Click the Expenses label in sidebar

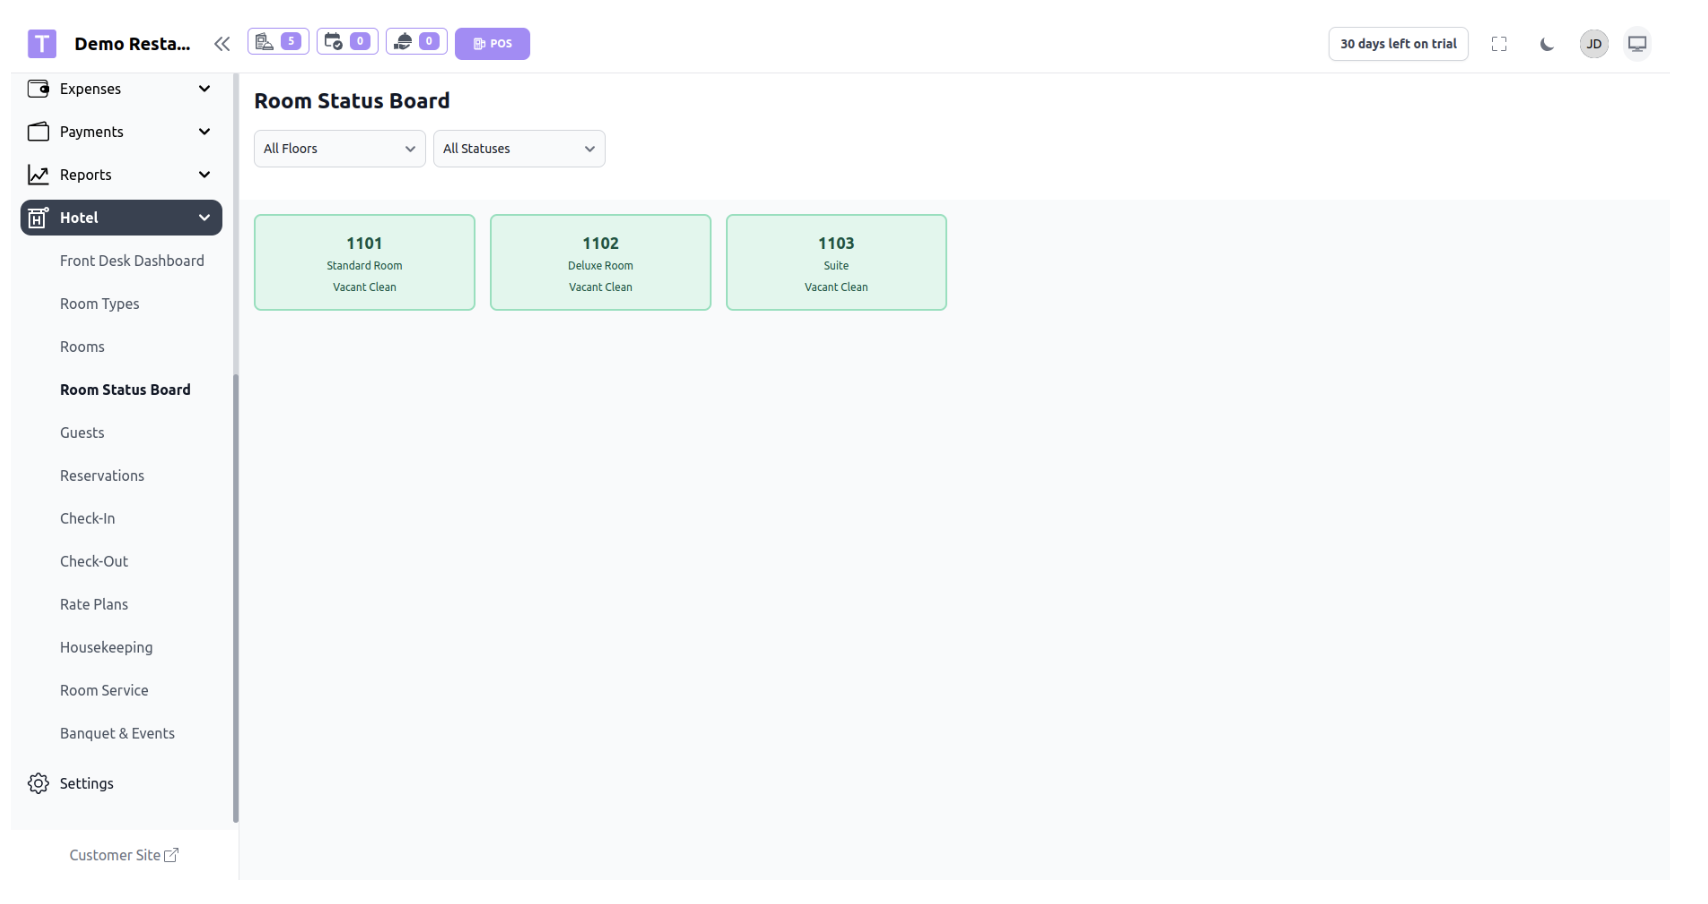click(90, 89)
